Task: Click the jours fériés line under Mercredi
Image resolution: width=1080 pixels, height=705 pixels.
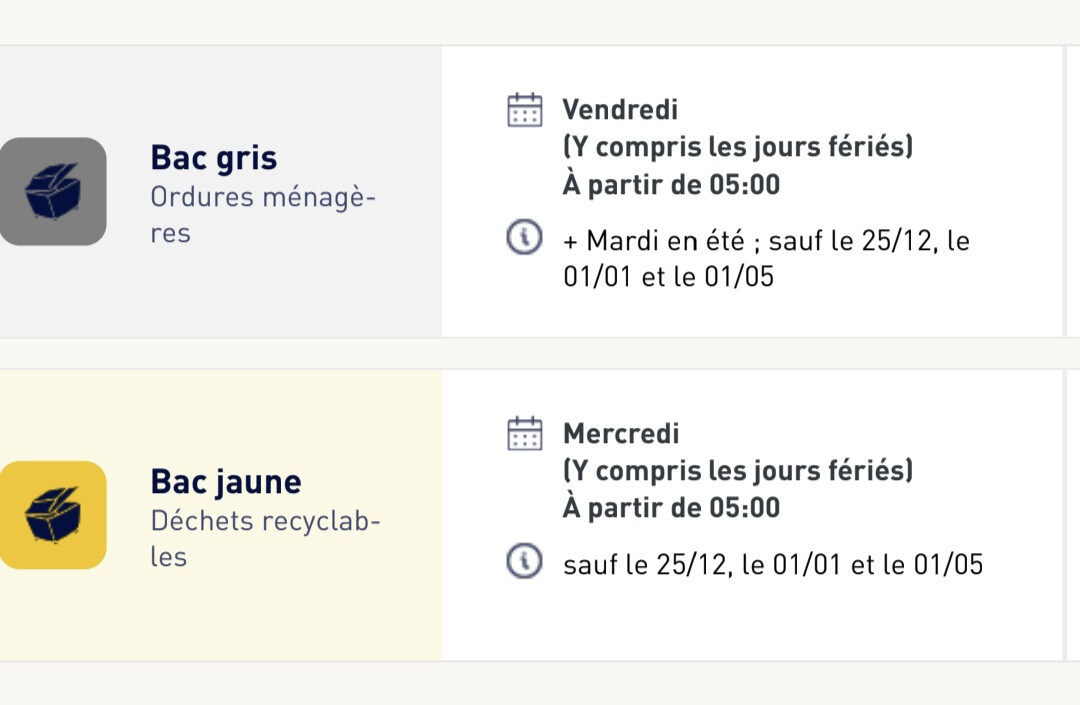Action: (738, 470)
